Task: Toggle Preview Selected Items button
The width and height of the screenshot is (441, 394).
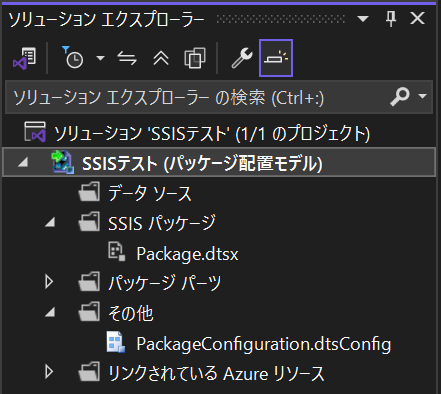Action: click(x=276, y=58)
